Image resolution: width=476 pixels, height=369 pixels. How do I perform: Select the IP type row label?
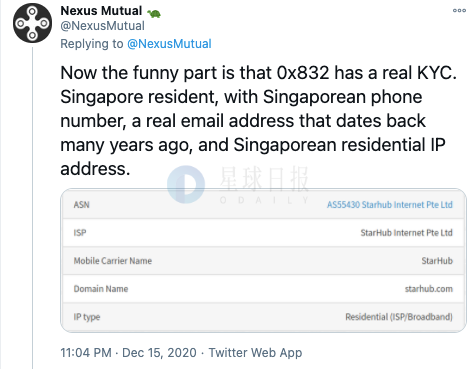87,317
